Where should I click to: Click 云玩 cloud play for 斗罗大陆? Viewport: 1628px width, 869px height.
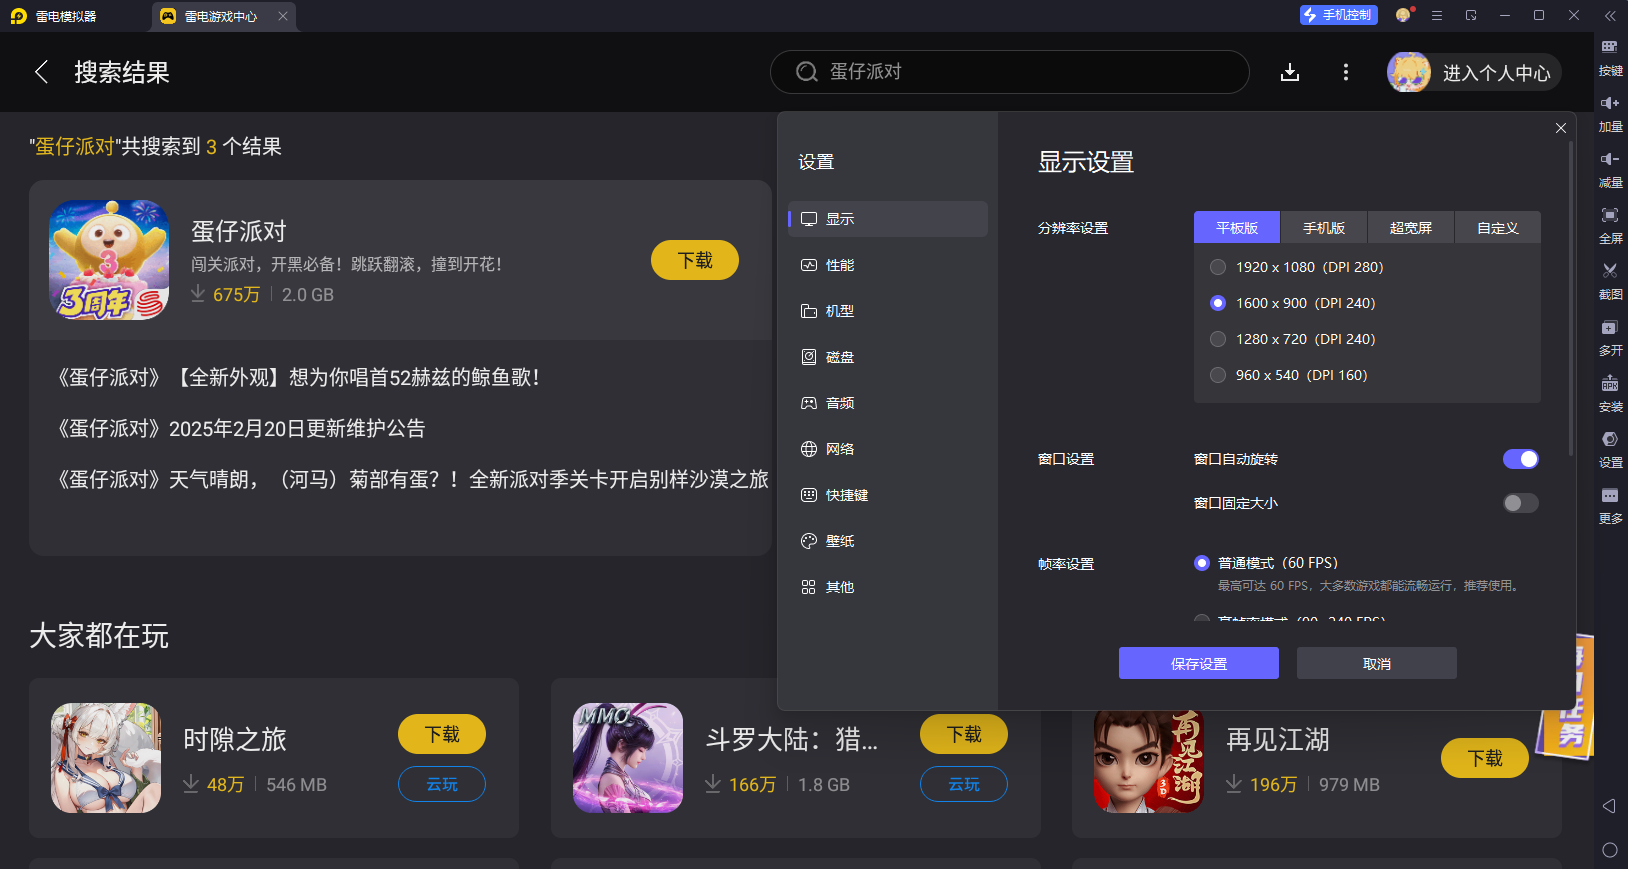click(964, 784)
